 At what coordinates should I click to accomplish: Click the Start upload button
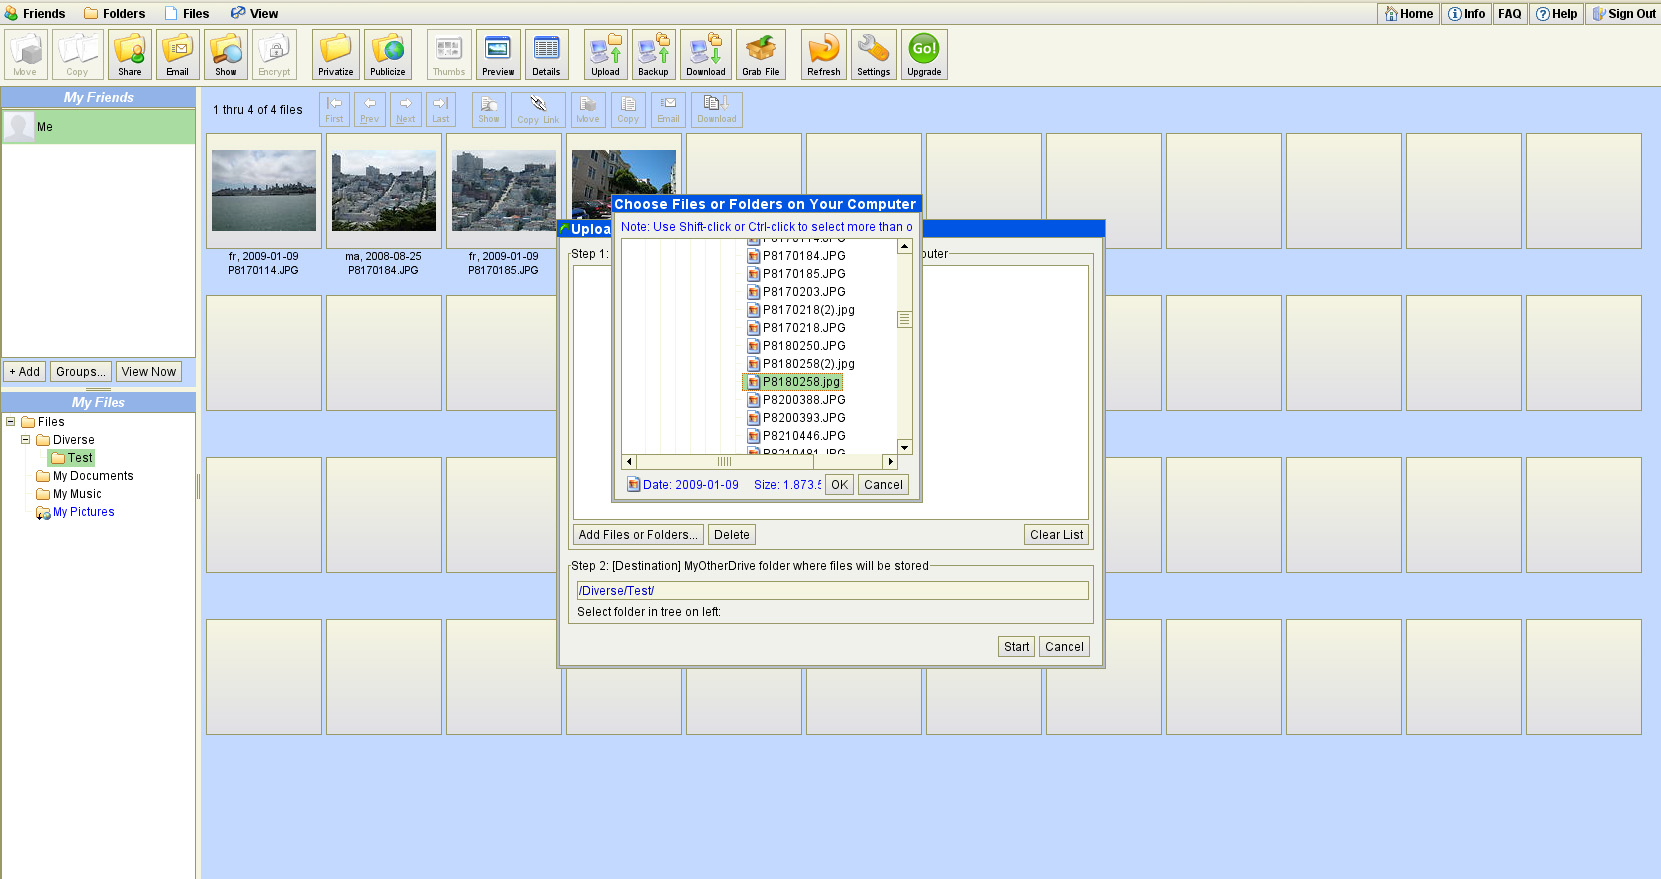[x=1016, y=647]
